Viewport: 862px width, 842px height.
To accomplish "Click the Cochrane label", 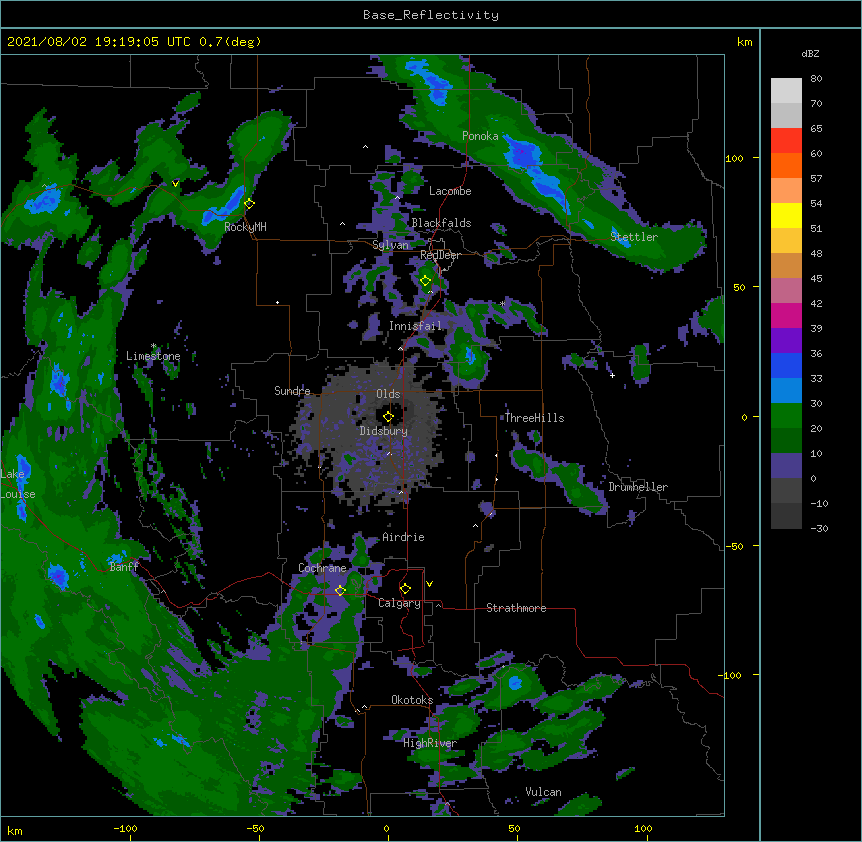I will point(322,568).
